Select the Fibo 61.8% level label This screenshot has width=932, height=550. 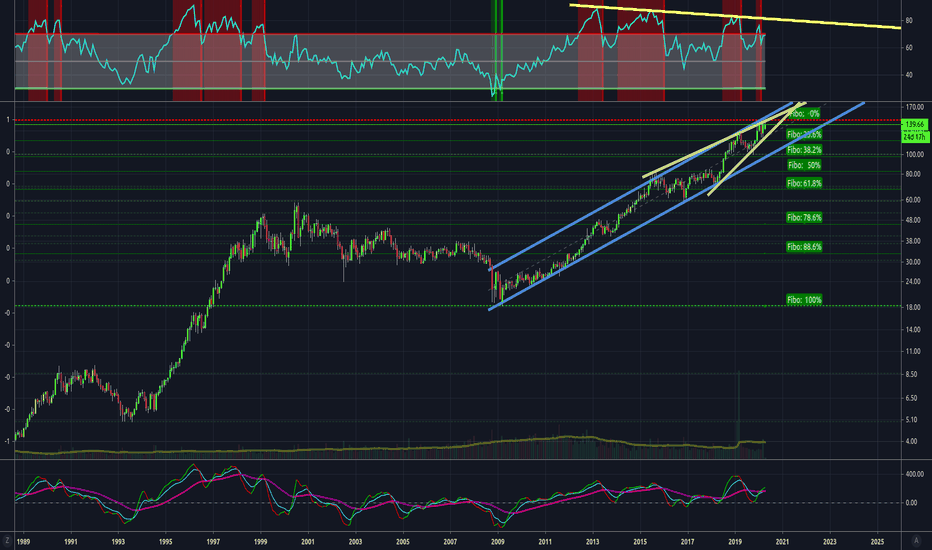(x=804, y=183)
